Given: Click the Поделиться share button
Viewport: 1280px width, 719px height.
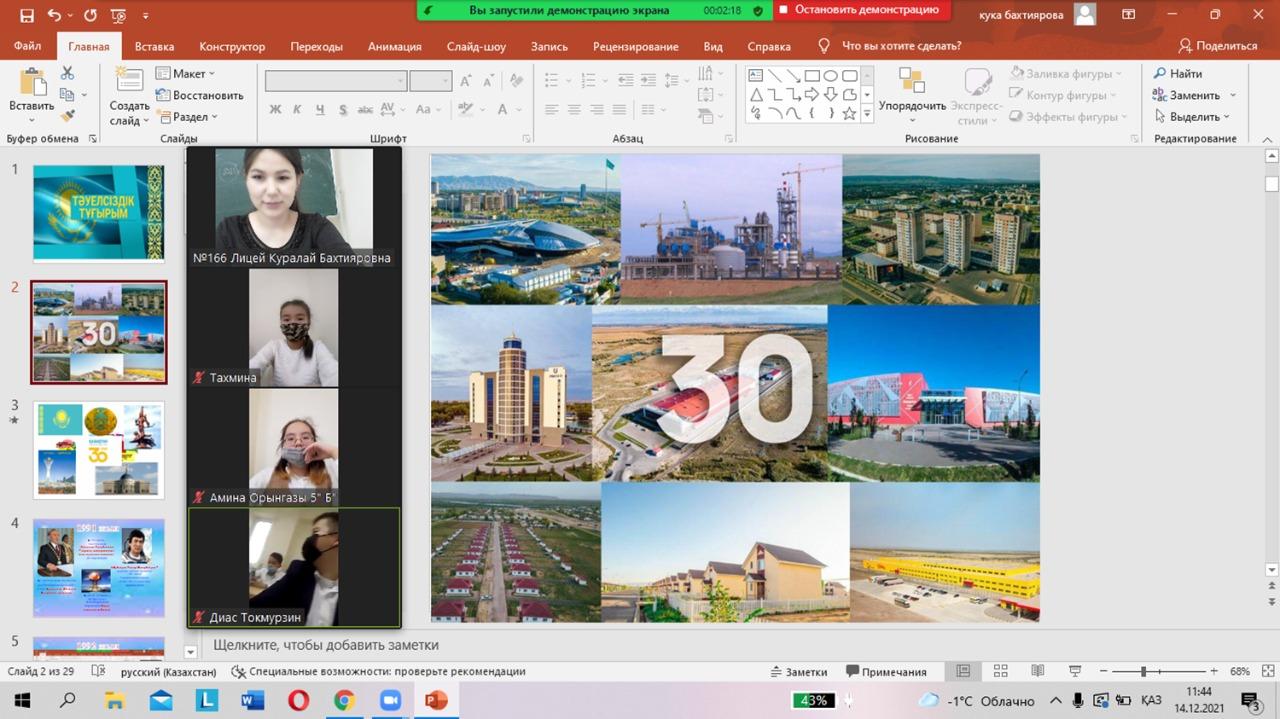Looking at the screenshot, I should click(x=1217, y=46).
